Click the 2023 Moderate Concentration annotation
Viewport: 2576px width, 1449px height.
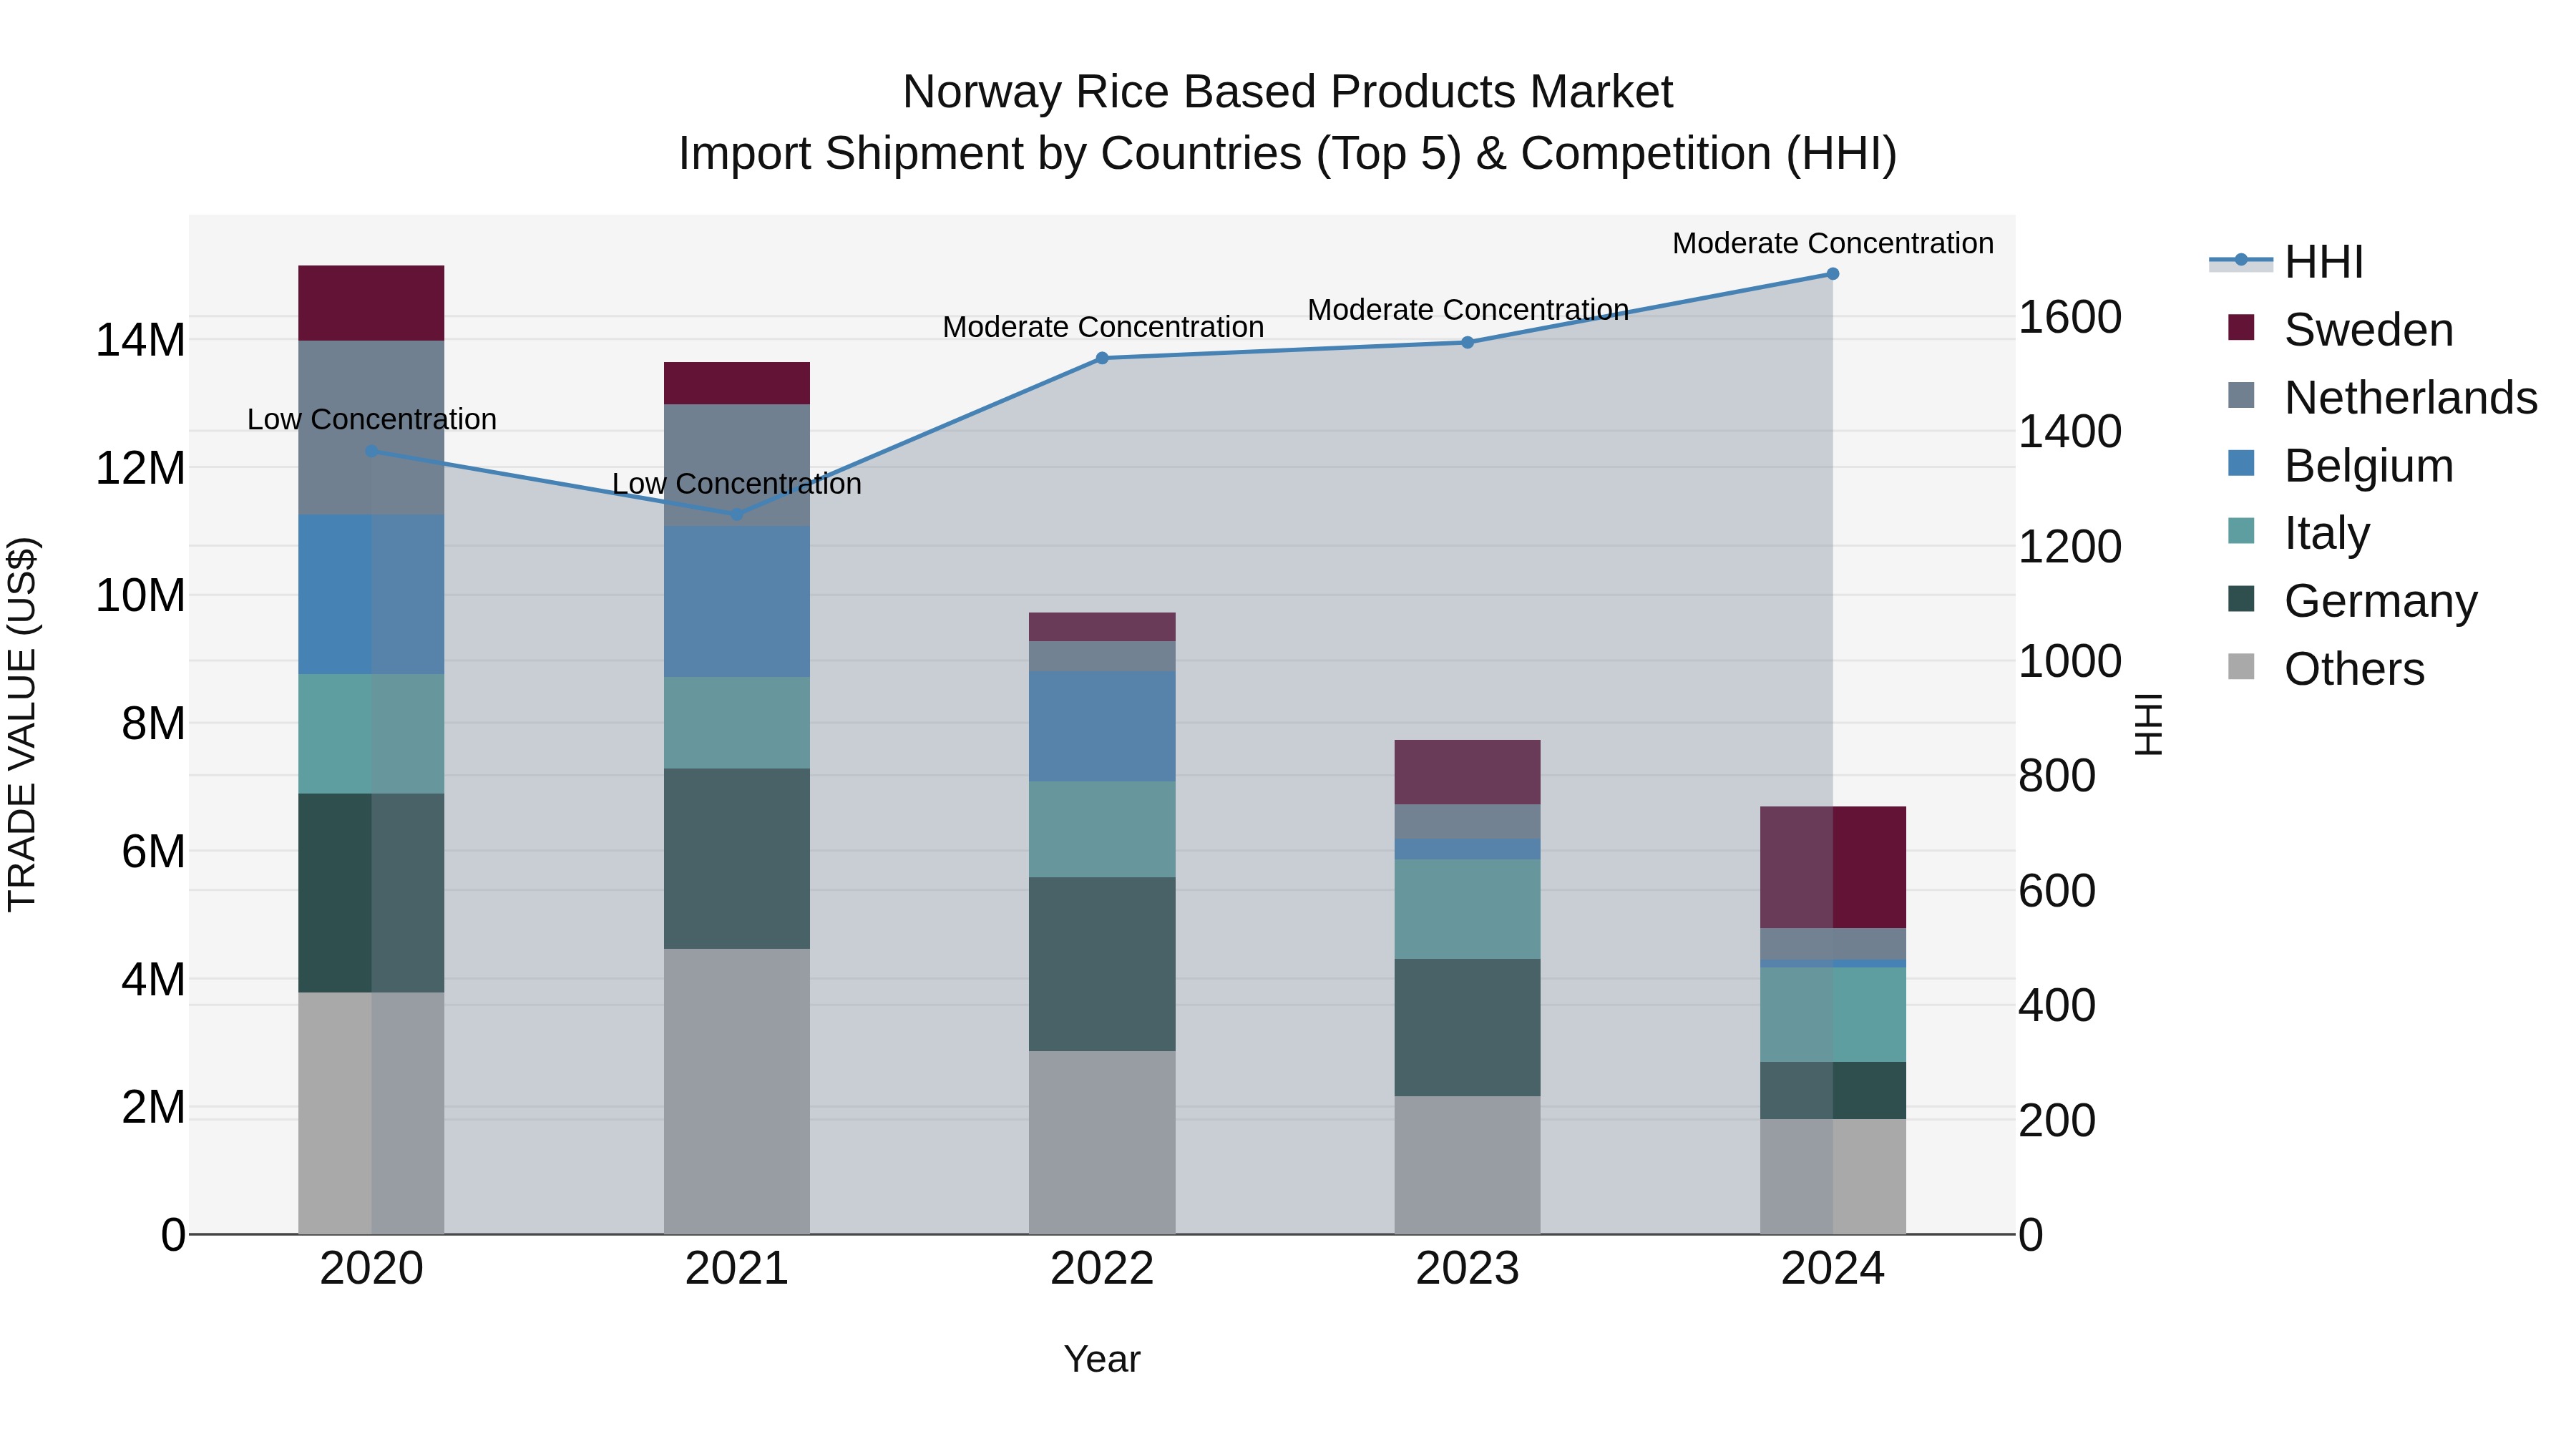click(1468, 310)
